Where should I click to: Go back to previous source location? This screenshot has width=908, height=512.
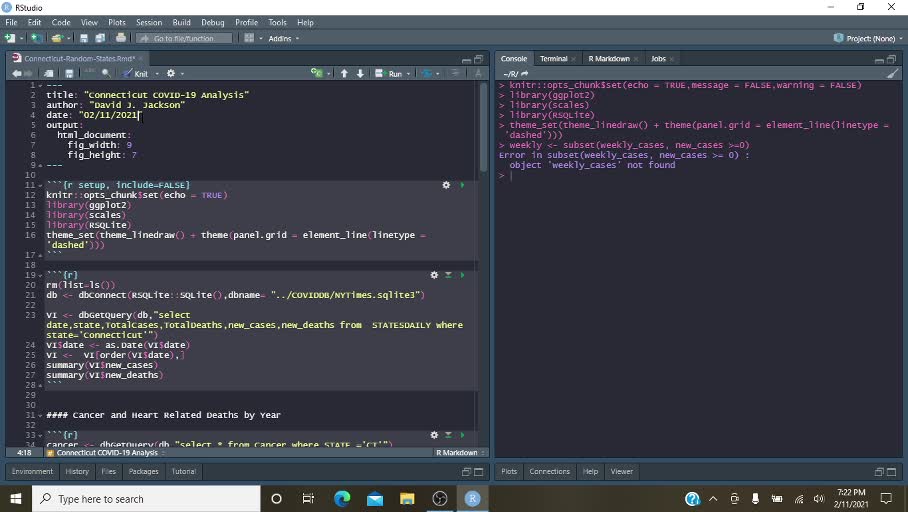coord(17,74)
